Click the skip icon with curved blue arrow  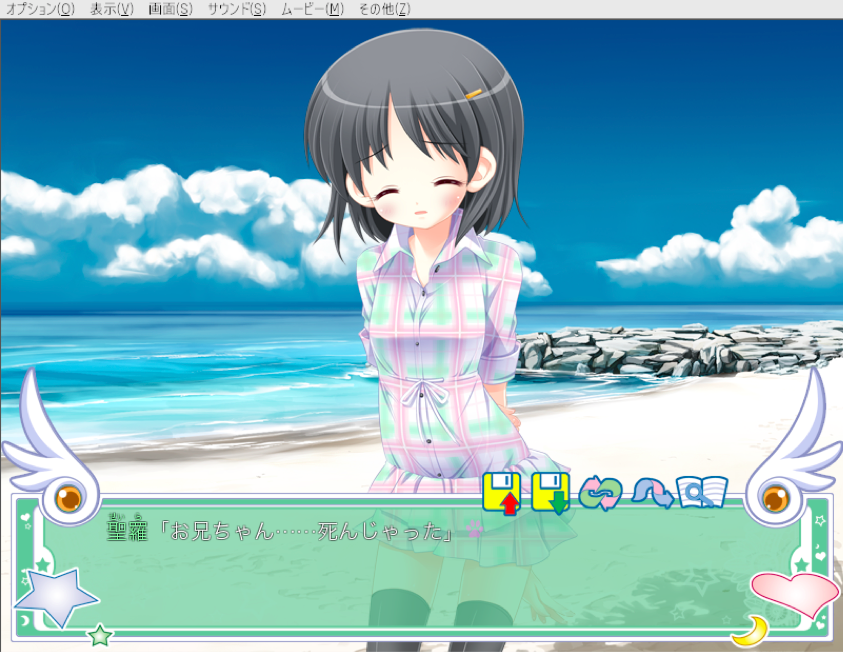652,493
